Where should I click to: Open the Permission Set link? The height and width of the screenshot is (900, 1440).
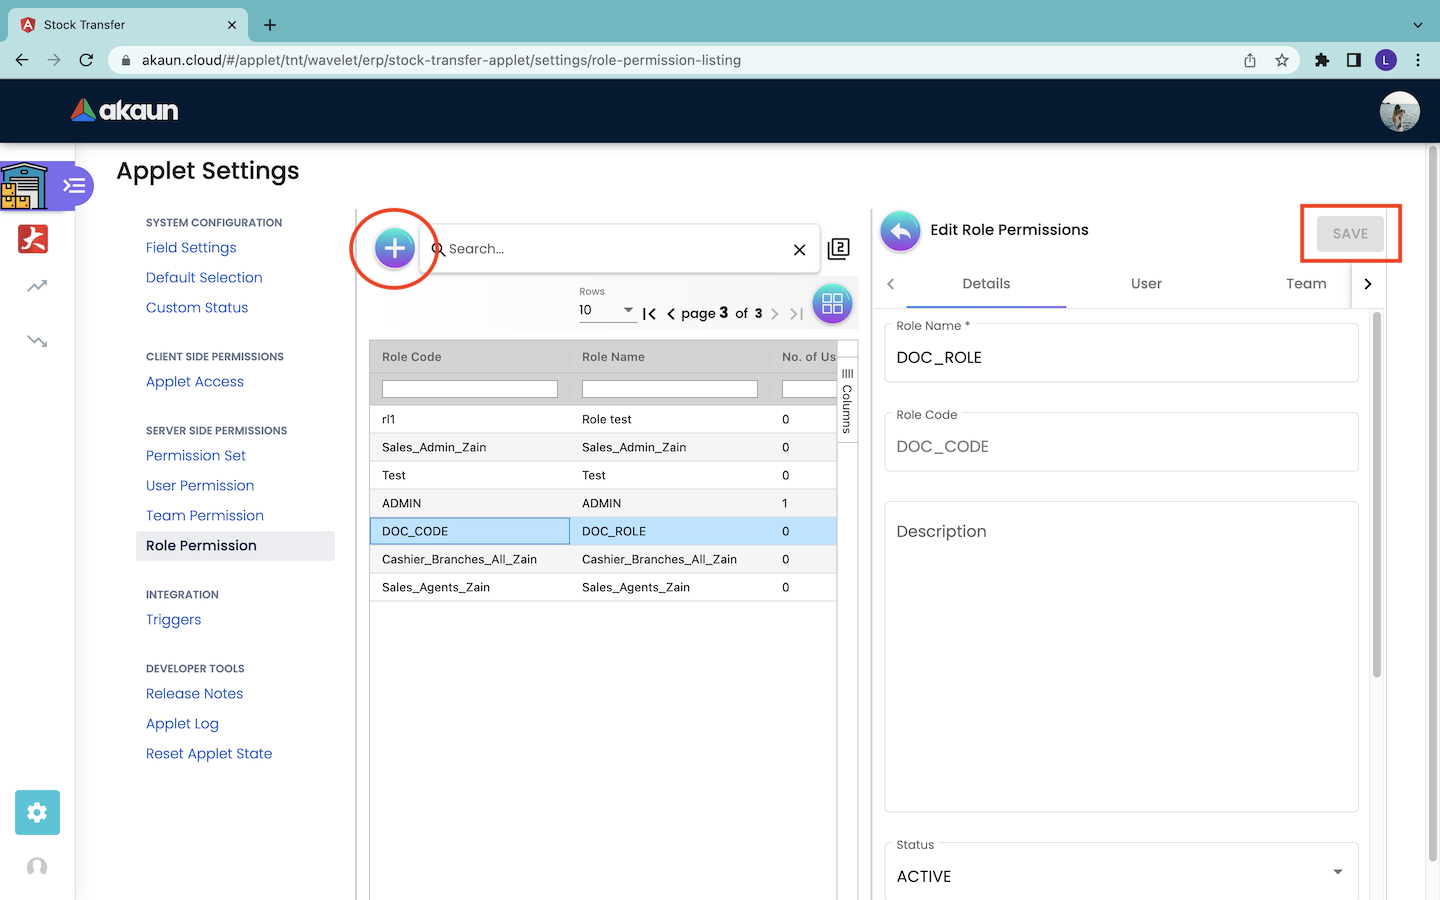[196, 456]
